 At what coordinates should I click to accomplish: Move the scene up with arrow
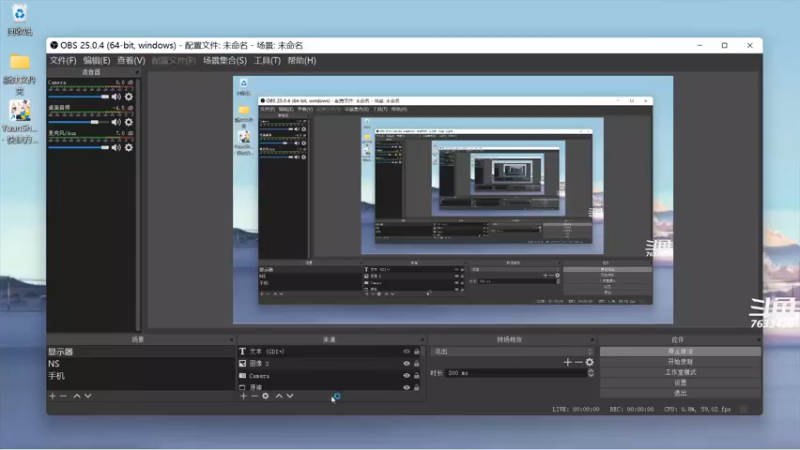pos(77,396)
